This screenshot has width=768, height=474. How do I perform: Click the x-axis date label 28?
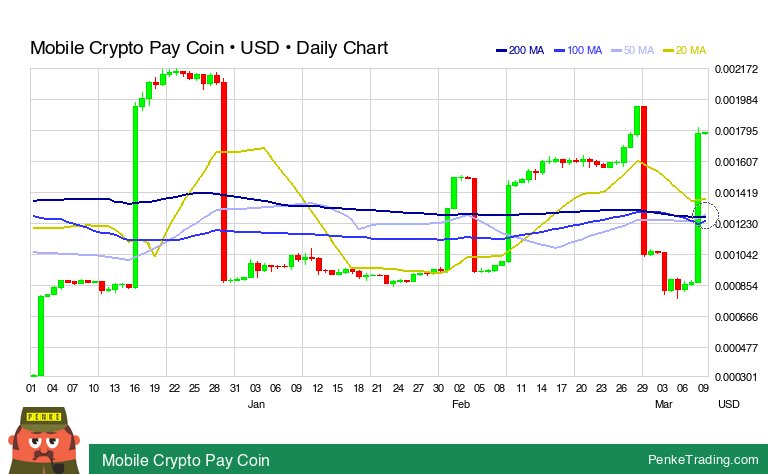pos(214,388)
